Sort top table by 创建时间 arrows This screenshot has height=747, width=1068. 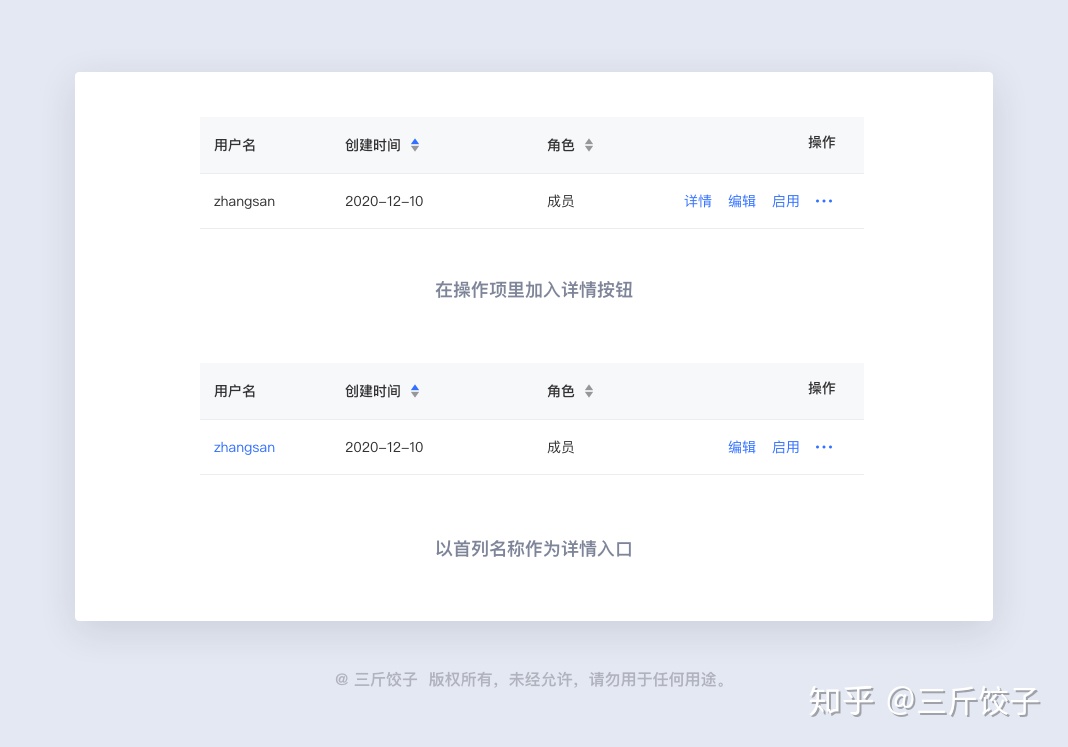coord(415,145)
